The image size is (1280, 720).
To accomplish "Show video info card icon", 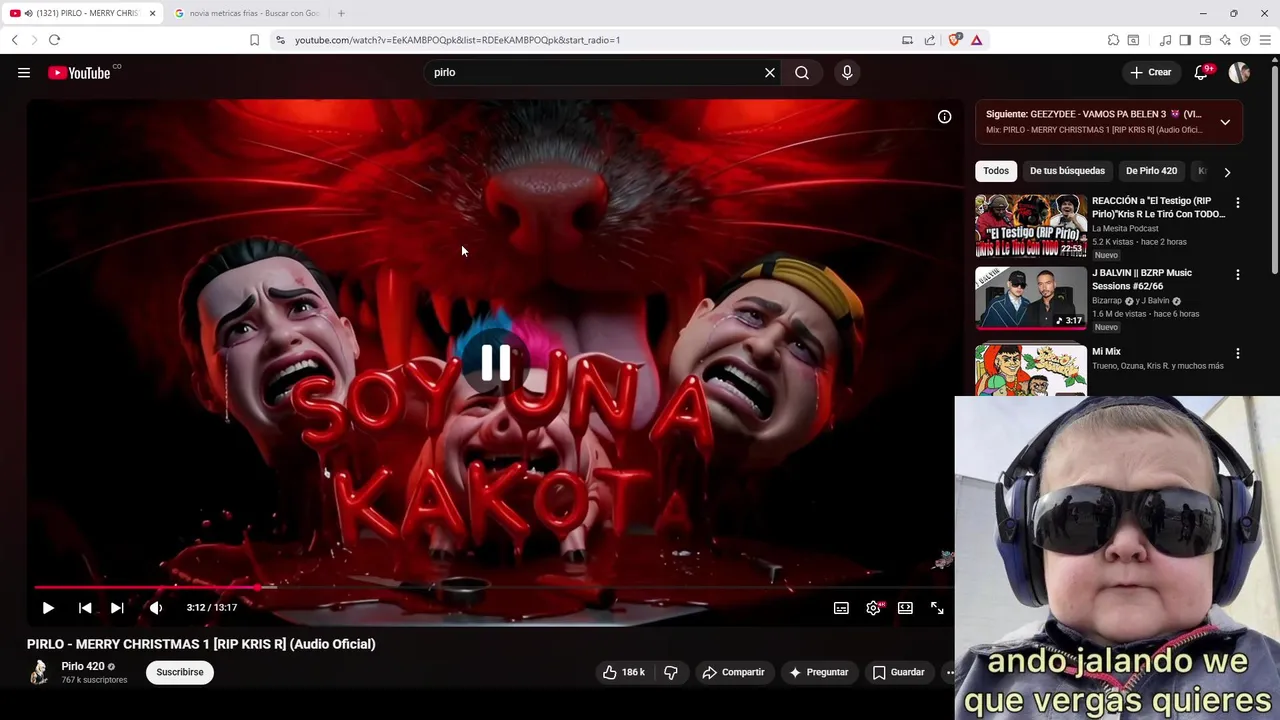I will coord(944,117).
